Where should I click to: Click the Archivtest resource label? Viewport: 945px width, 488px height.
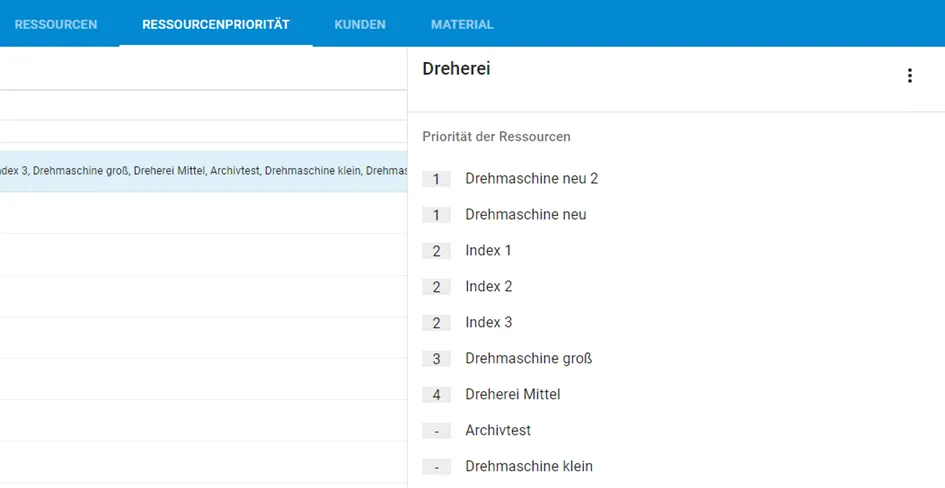[498, 430]
